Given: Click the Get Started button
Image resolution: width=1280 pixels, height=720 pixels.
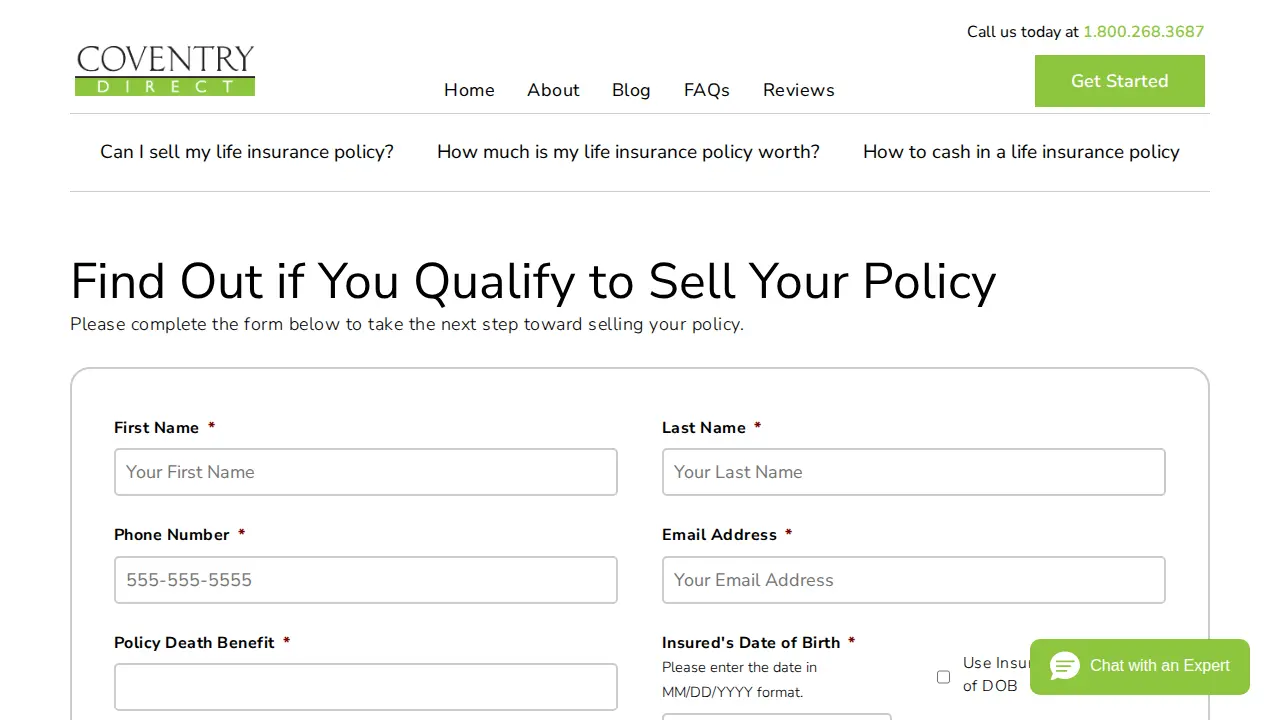Looking at the screenshot, I should (x=1120, y=81).
